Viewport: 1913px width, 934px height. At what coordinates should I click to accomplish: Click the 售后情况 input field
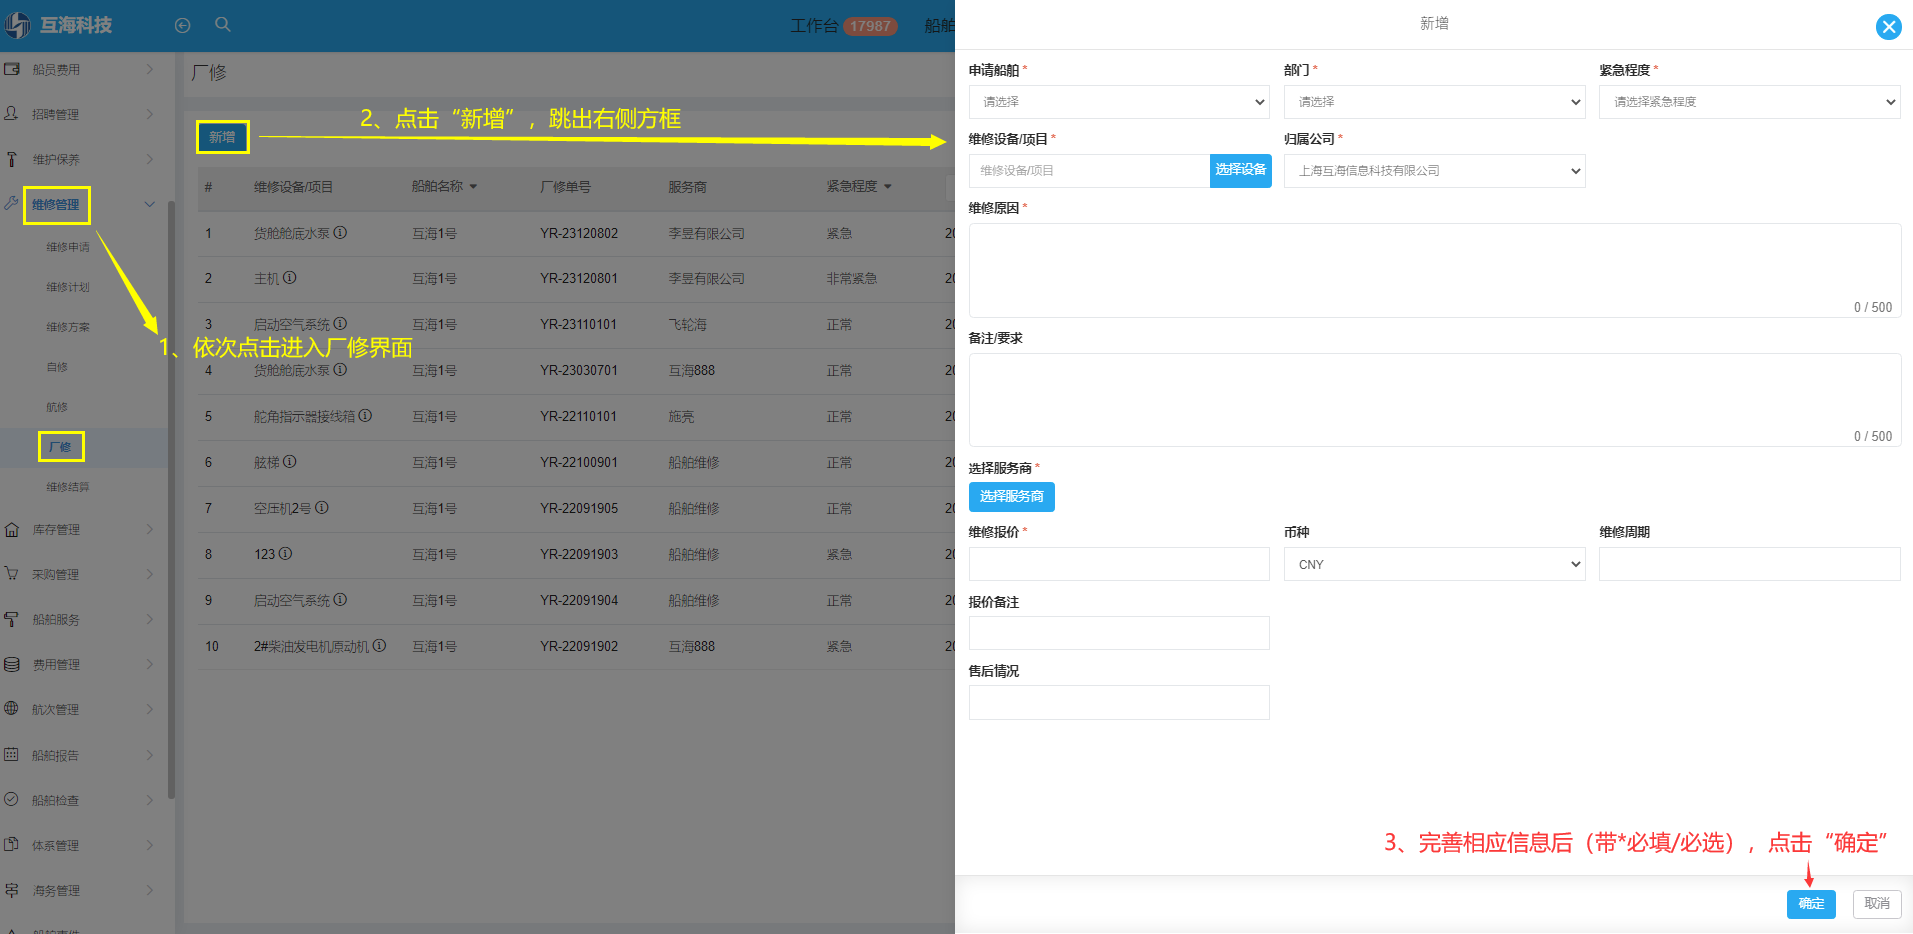(x=1119, y=702)
